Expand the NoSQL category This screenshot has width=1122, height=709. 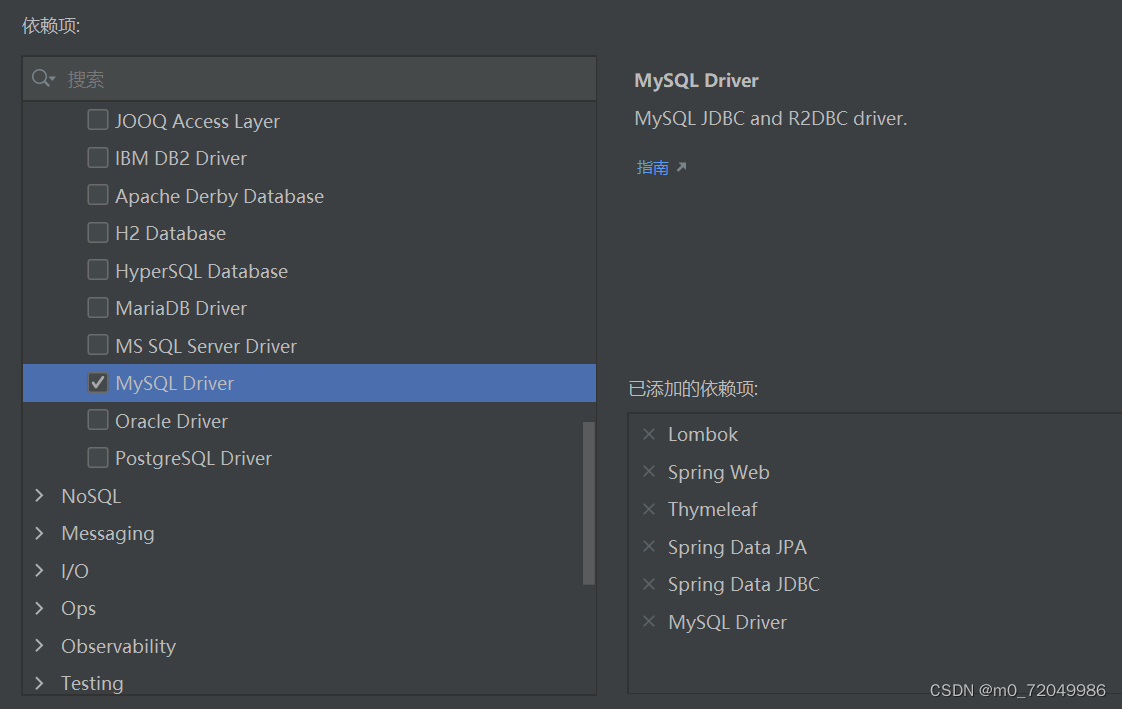[39, 495]
